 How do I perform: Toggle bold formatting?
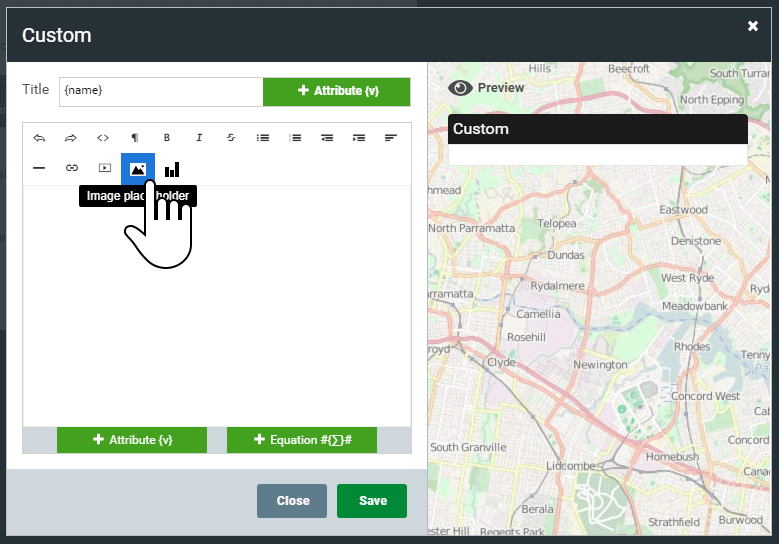coord(167,138)
